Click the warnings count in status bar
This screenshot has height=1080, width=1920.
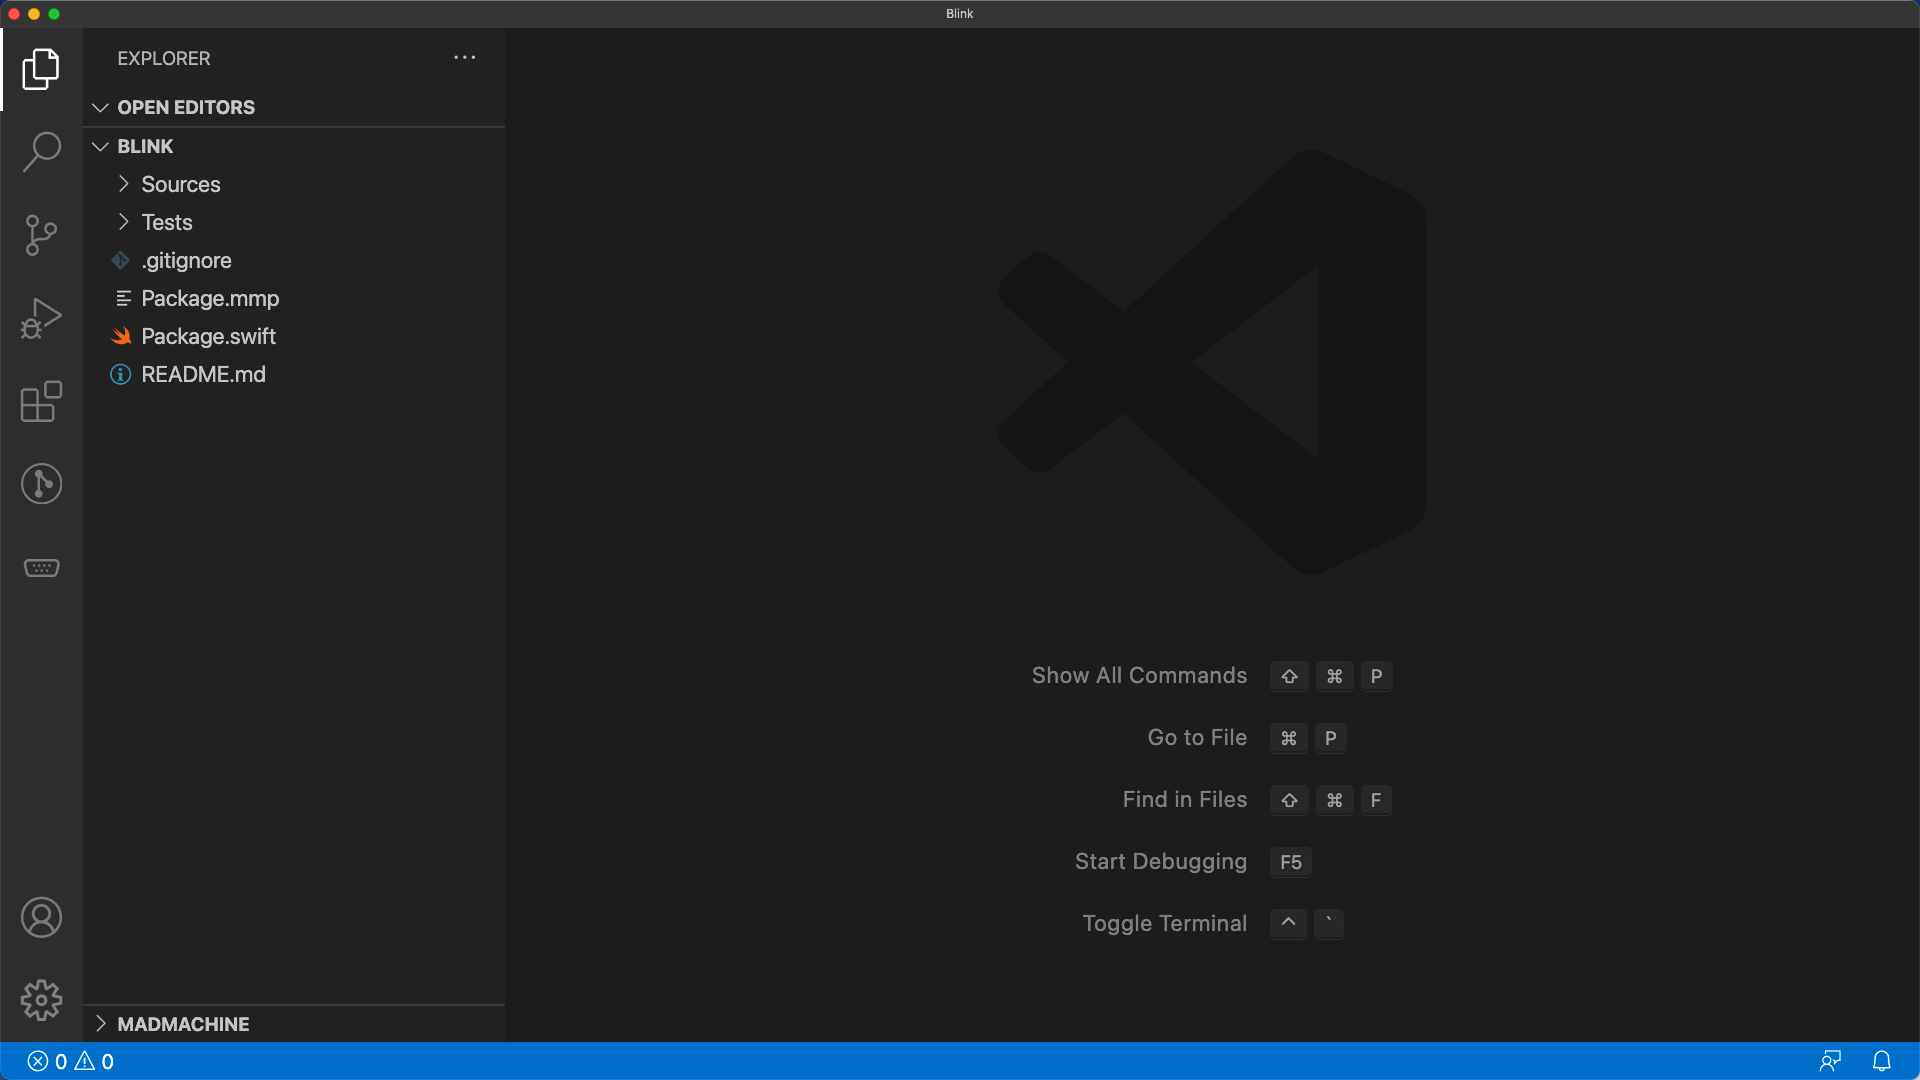pyautogui.click(x=95, y=1061)
